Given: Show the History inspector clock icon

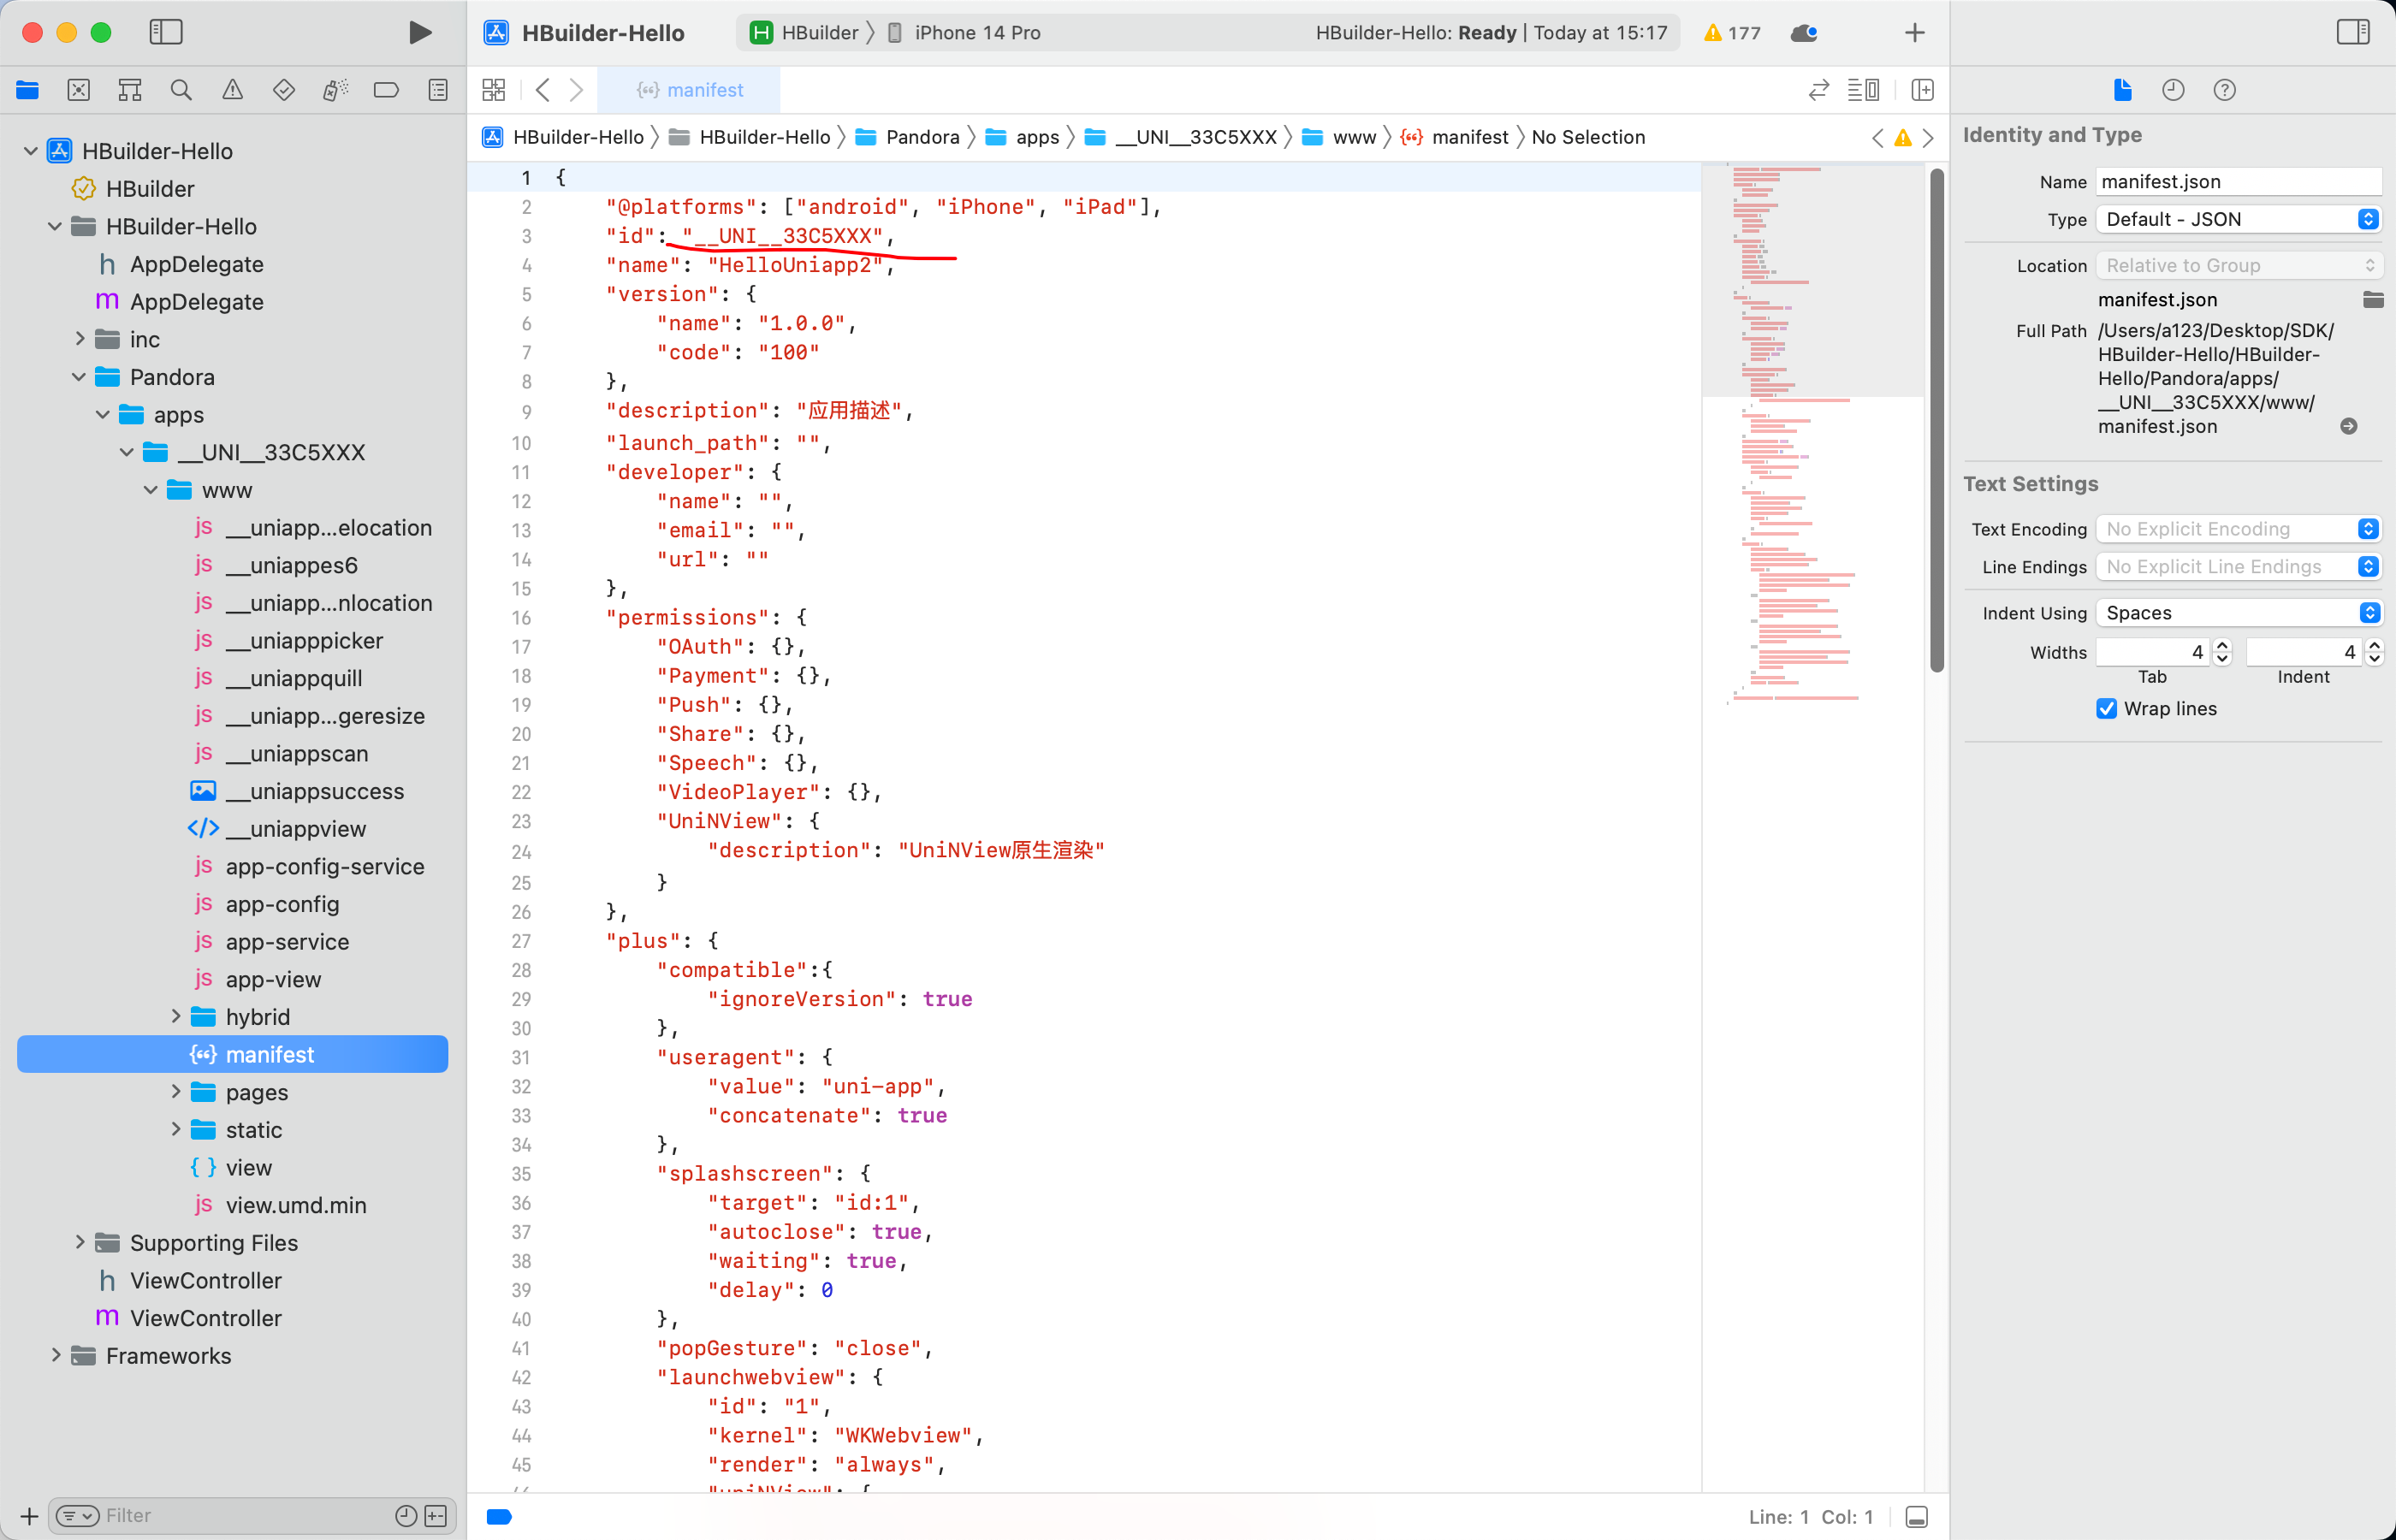Looking at the screenshot, I should click(2173, 90).
